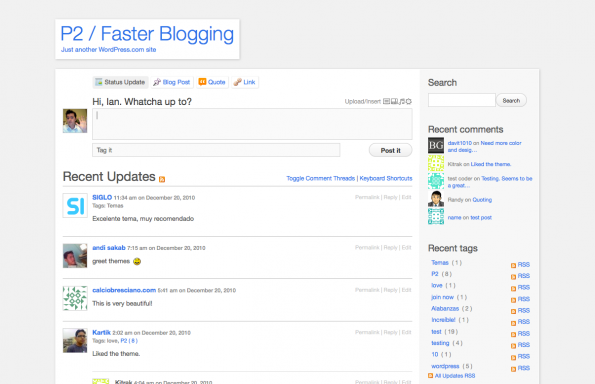
Task: Click SIGLO's avatar icon
Action: click(75, 206)
